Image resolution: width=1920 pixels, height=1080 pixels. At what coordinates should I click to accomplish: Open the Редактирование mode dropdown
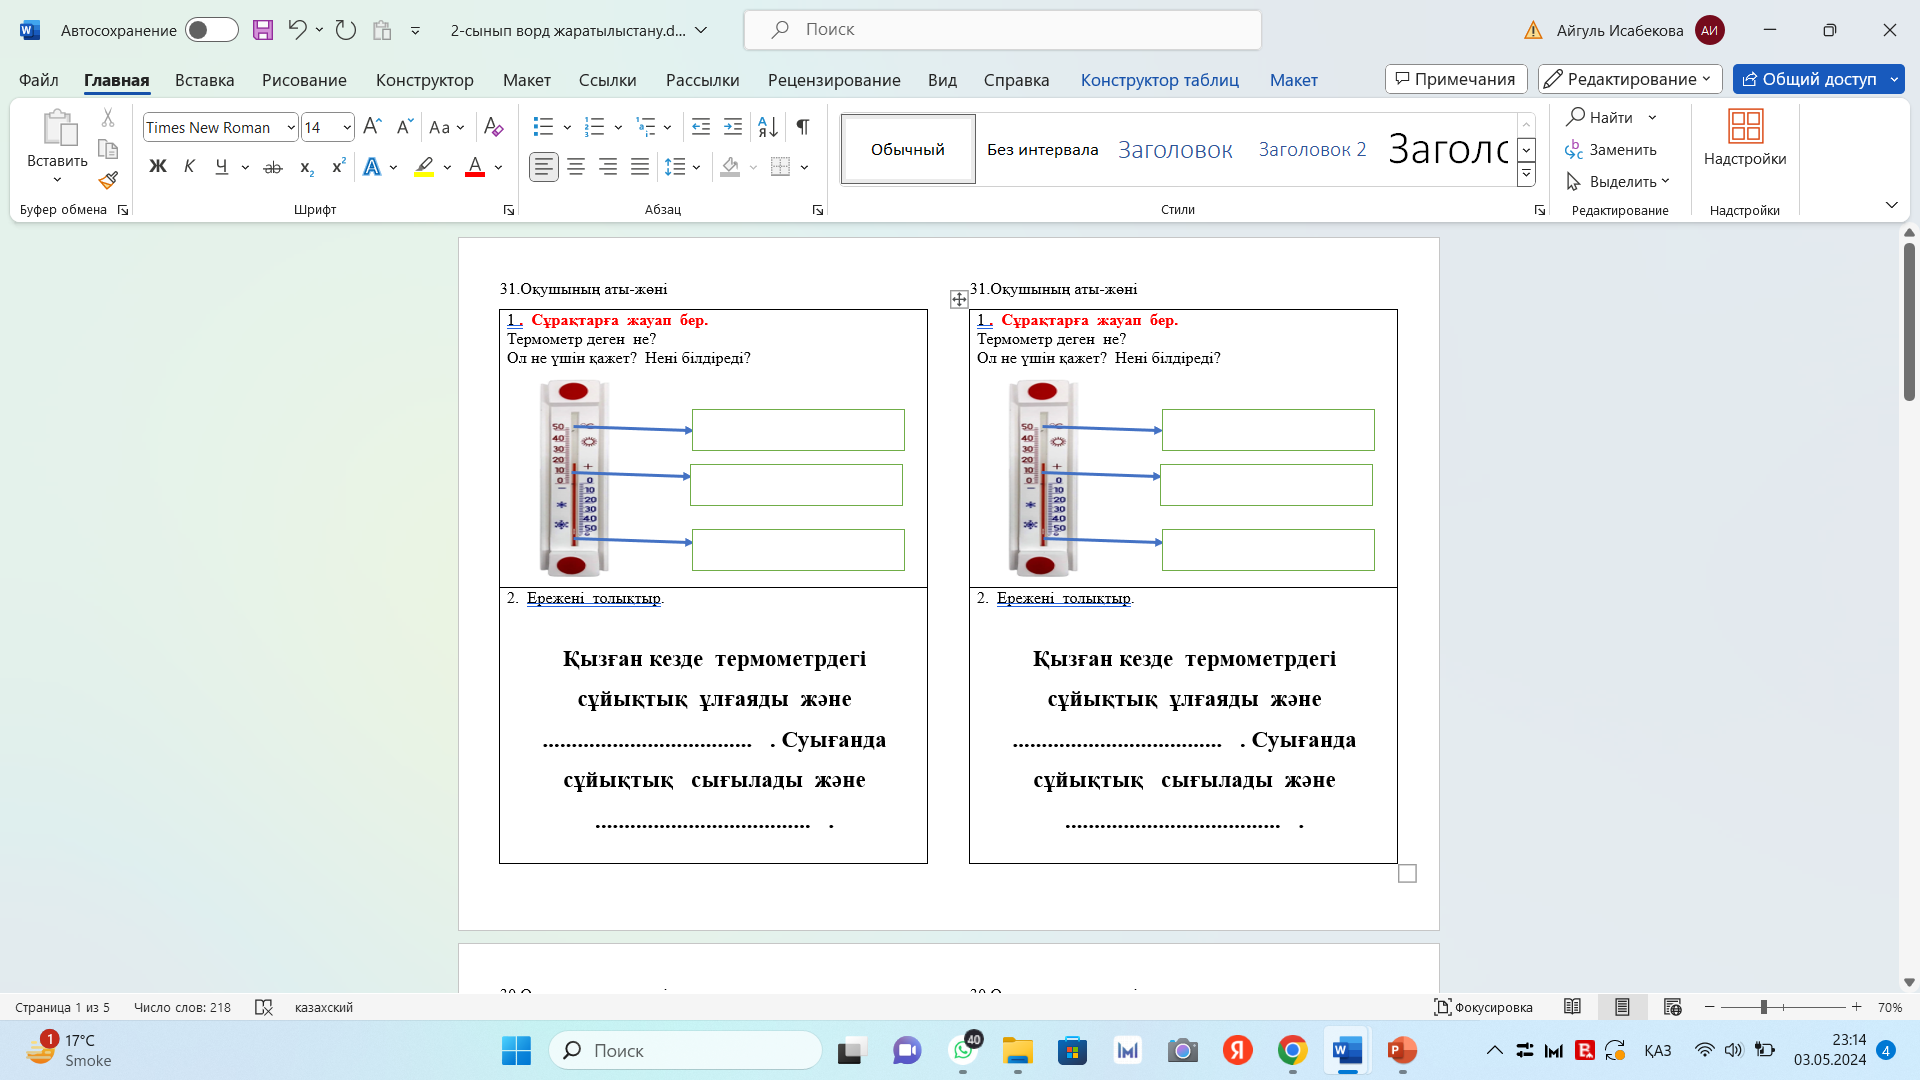[x=1630, y=79]
